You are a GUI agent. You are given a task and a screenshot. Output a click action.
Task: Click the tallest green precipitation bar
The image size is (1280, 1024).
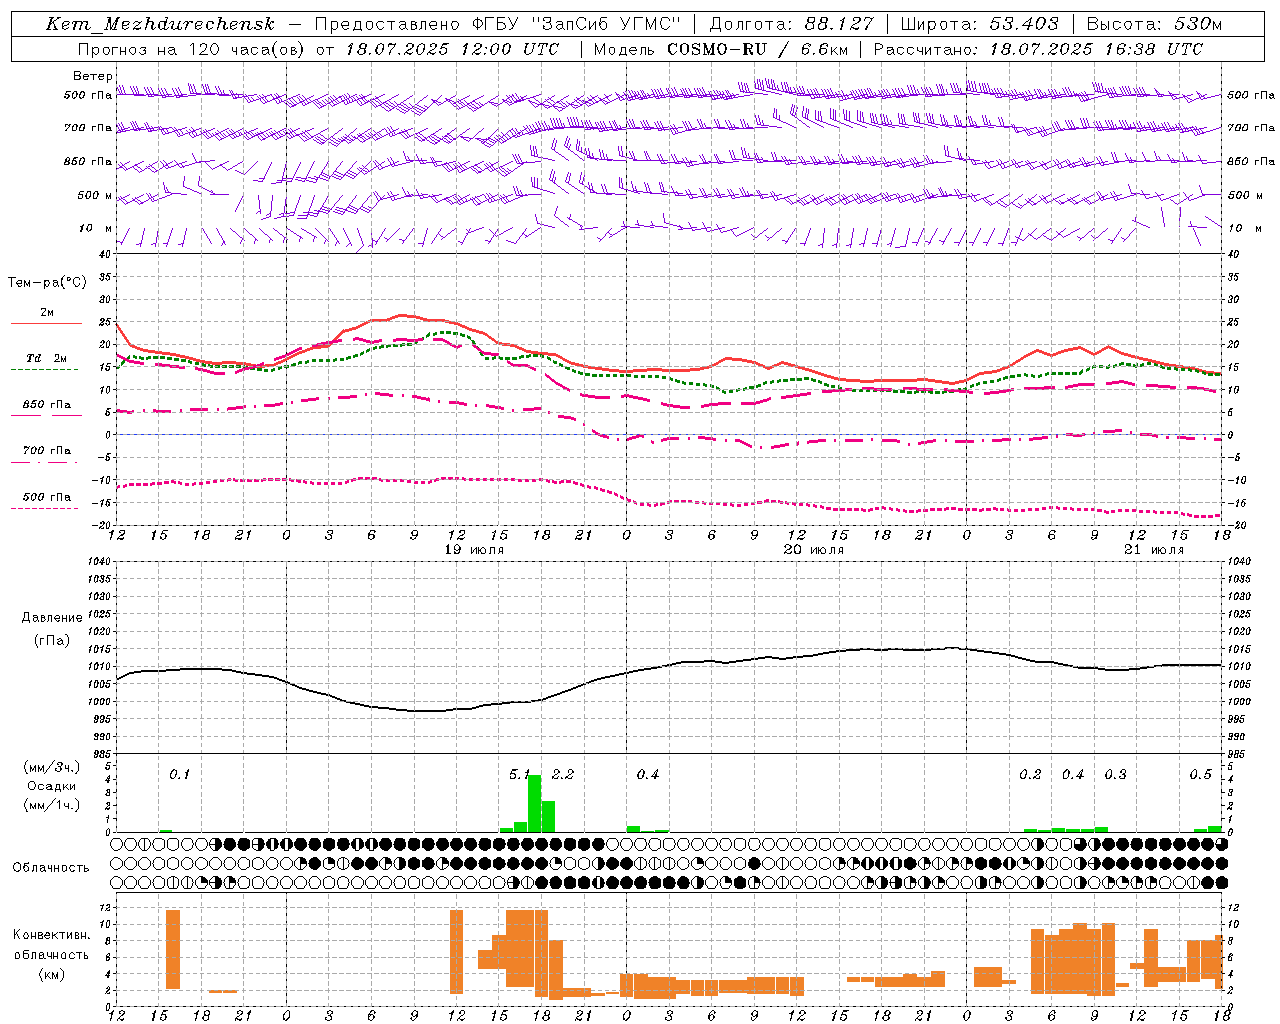[x=534, y=803]
